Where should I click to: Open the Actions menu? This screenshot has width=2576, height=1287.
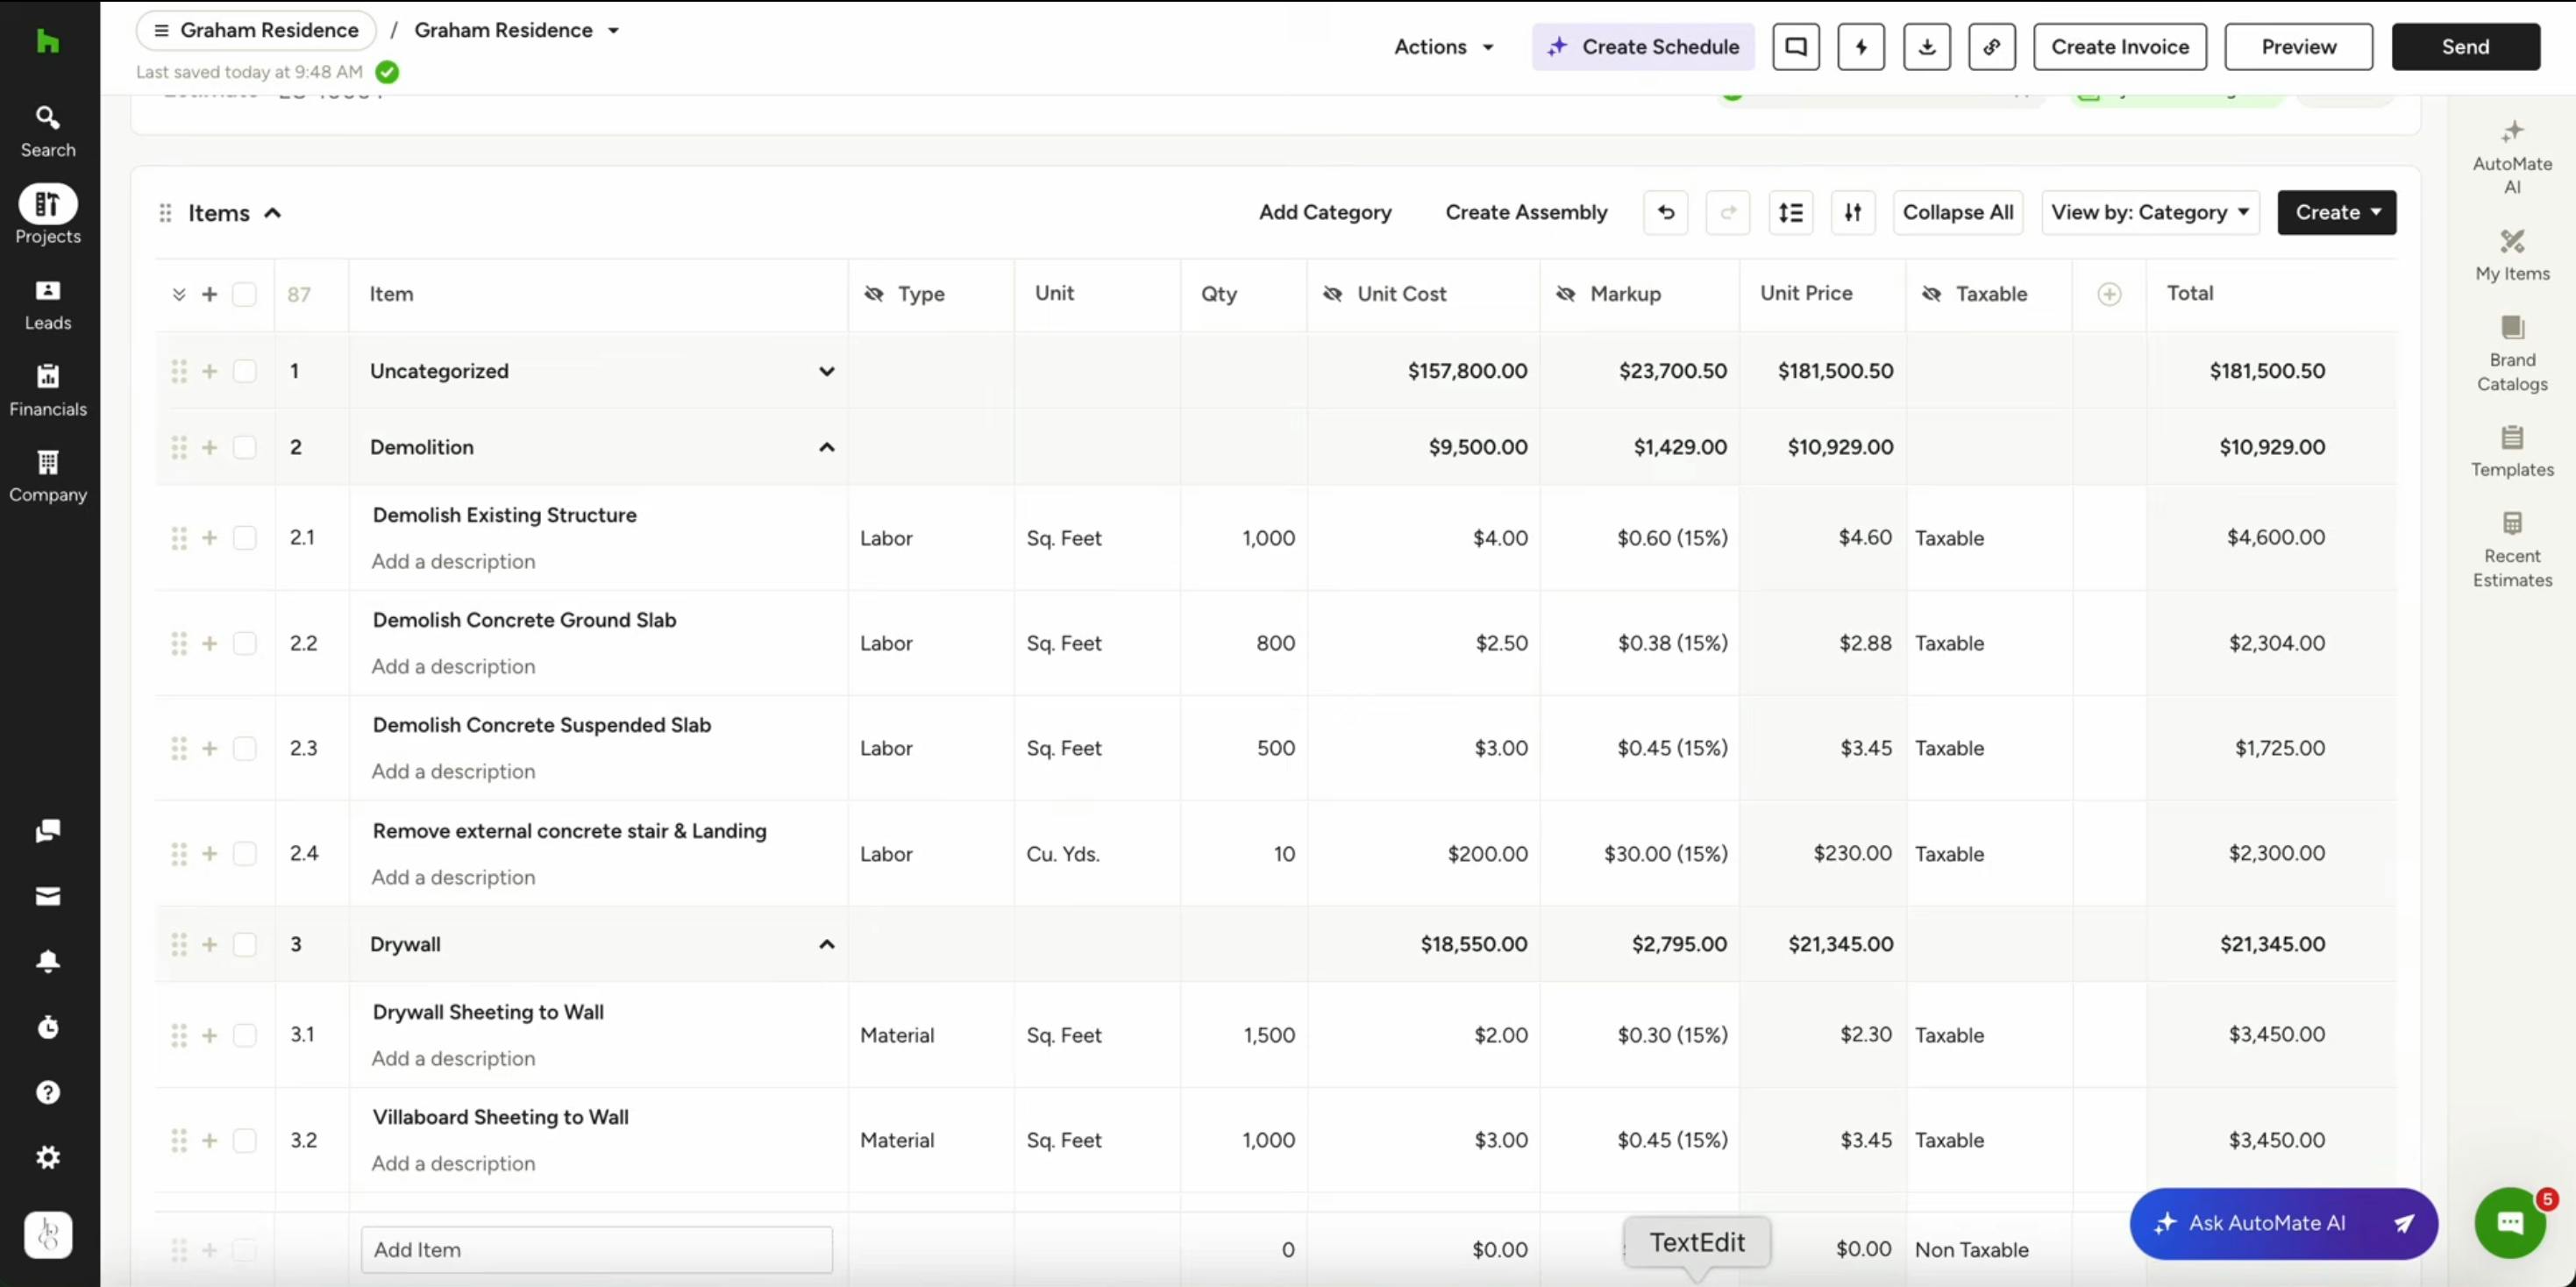pyautogui.click(x=1443, y=47)
